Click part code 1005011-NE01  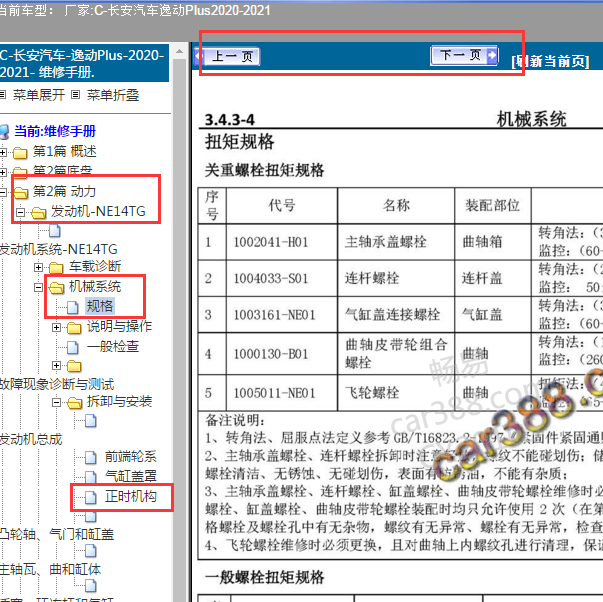tap(275, 393)
